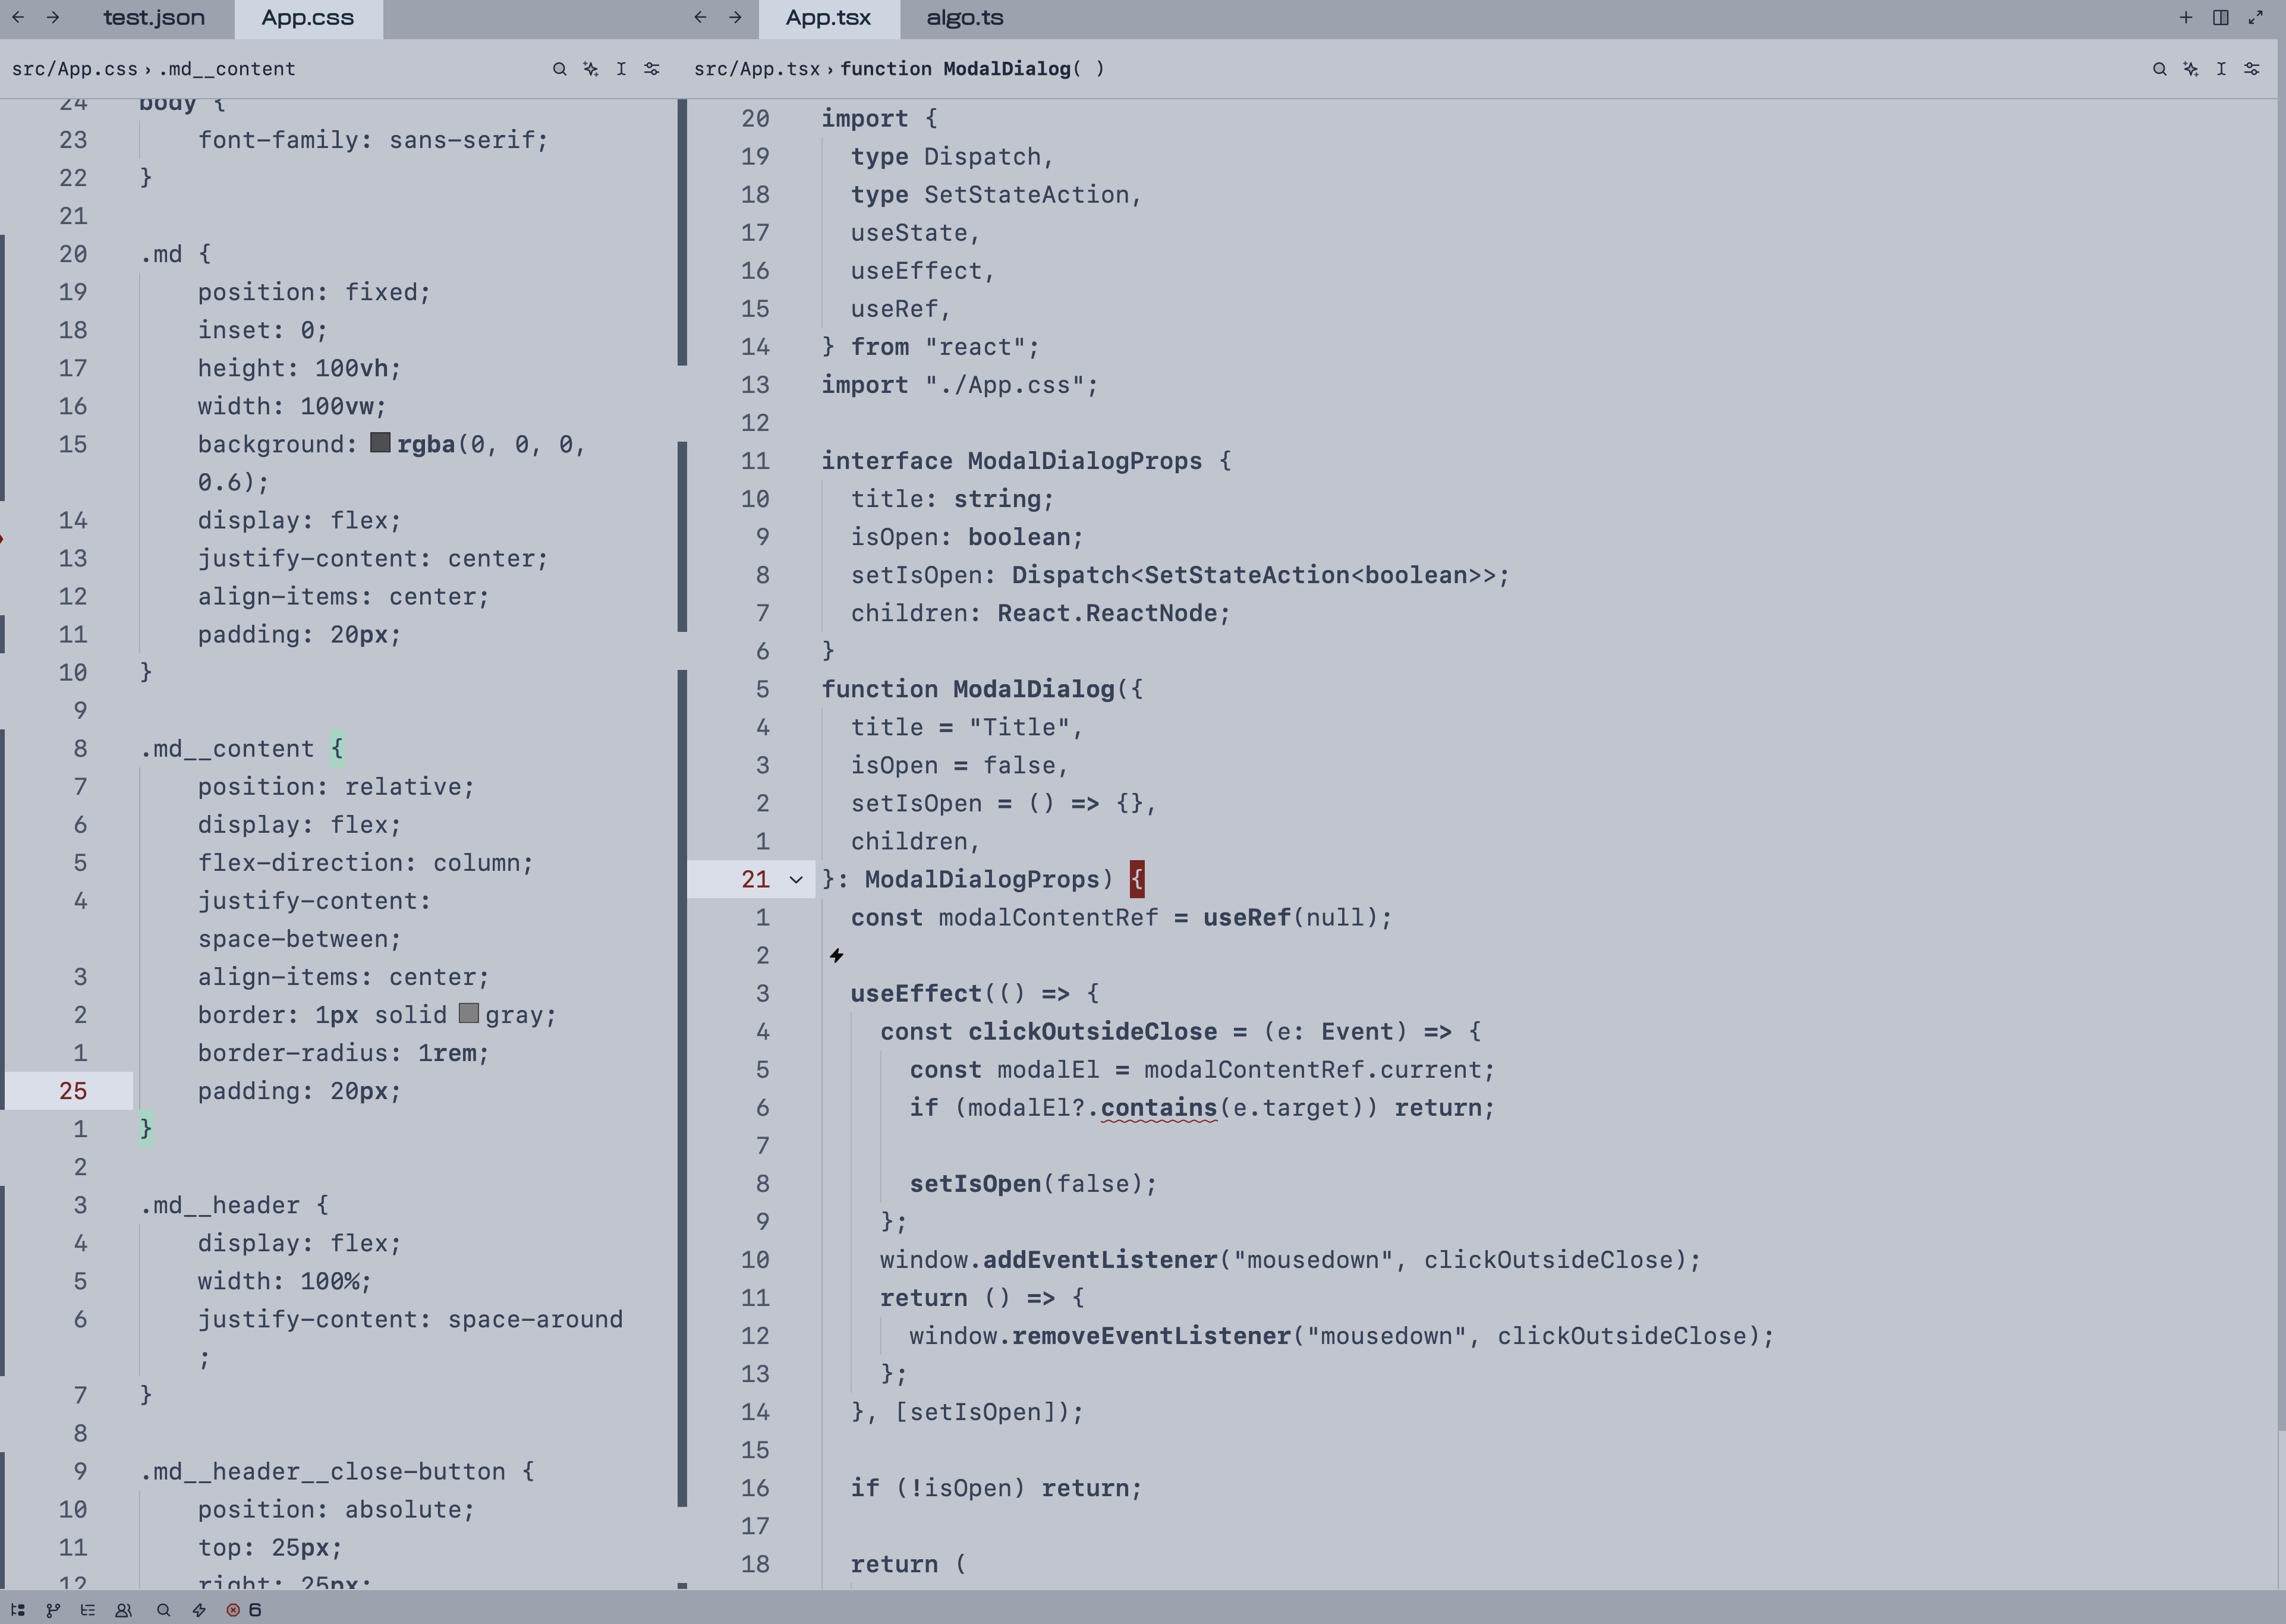Click underlined contains error in App.tsx
The image size is (2286, 1624).
click(x=1159, y=1108)
